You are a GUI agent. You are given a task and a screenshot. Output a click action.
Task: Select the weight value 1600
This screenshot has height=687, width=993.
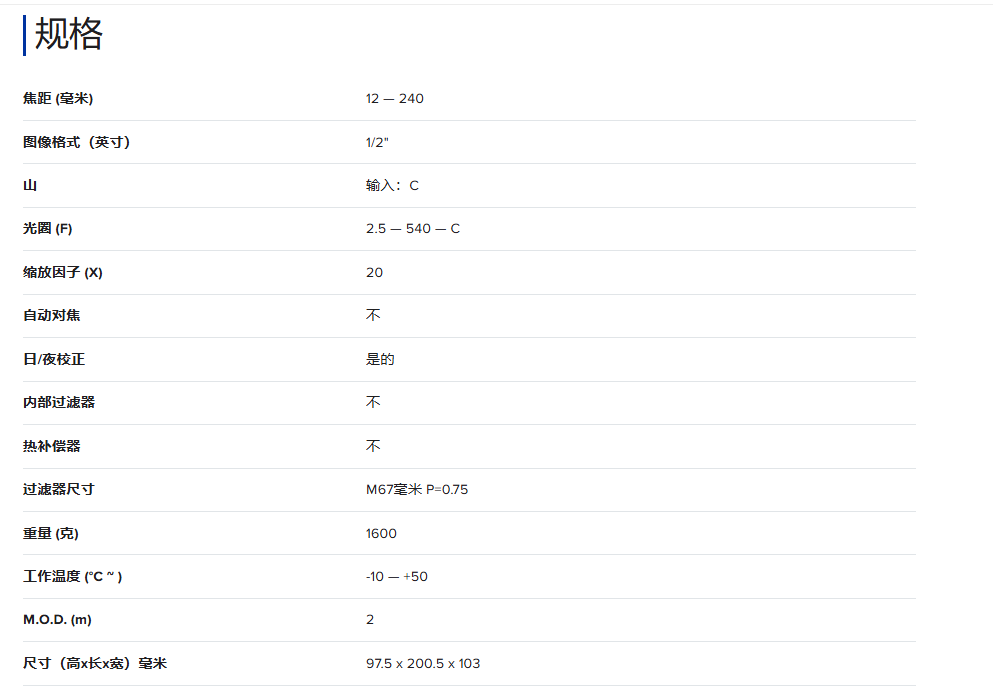point(381,533)
